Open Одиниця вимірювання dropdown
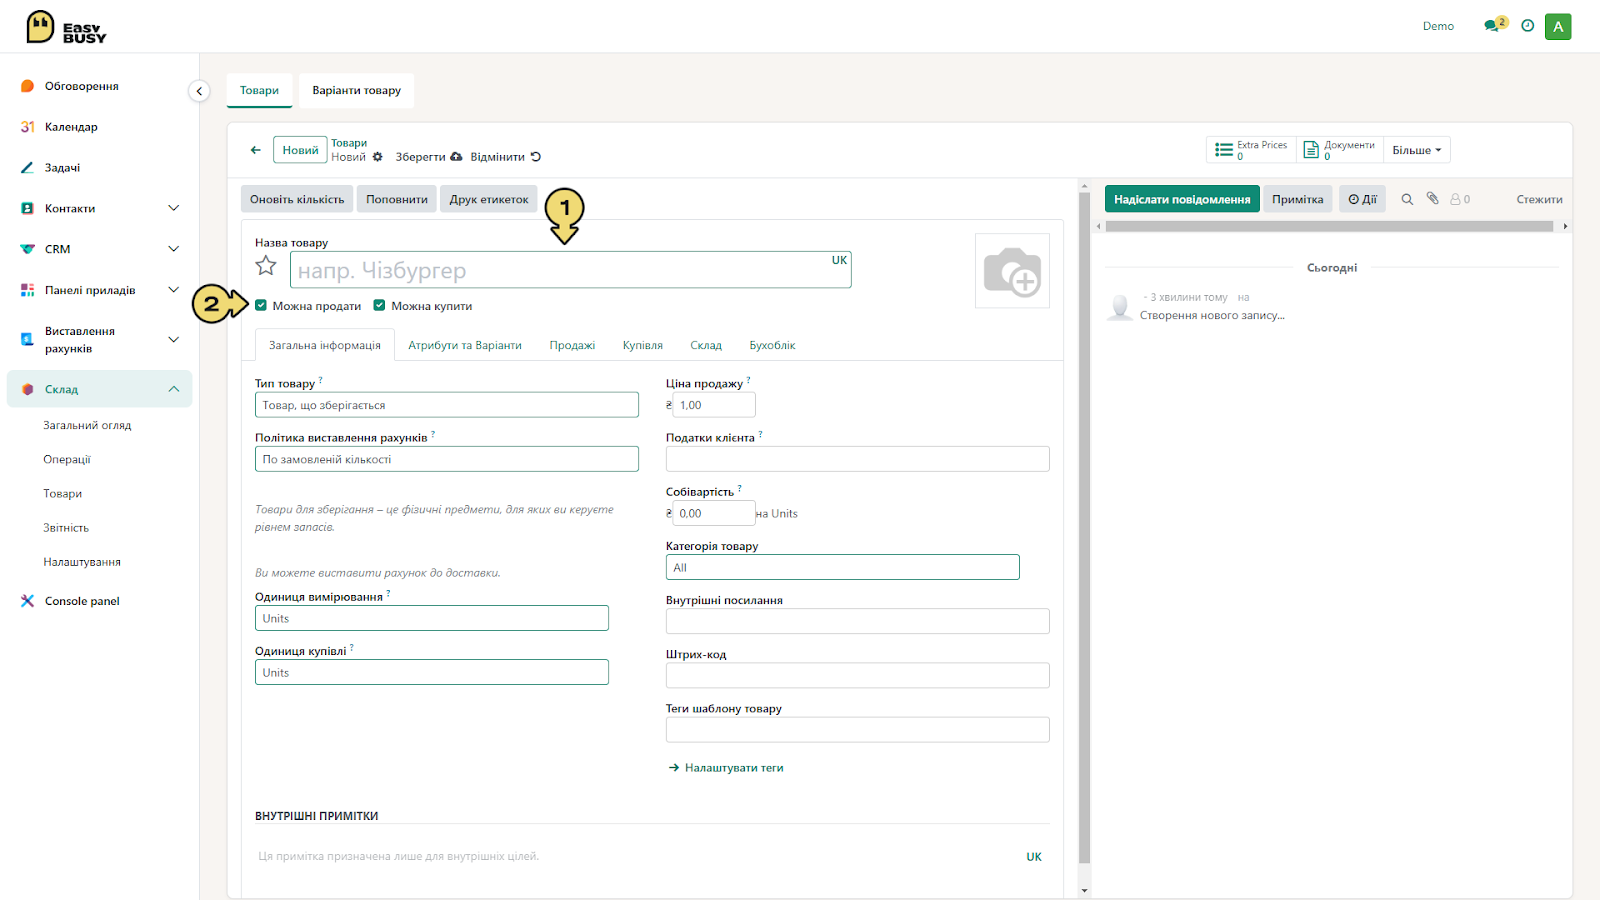 click(431, 618)
